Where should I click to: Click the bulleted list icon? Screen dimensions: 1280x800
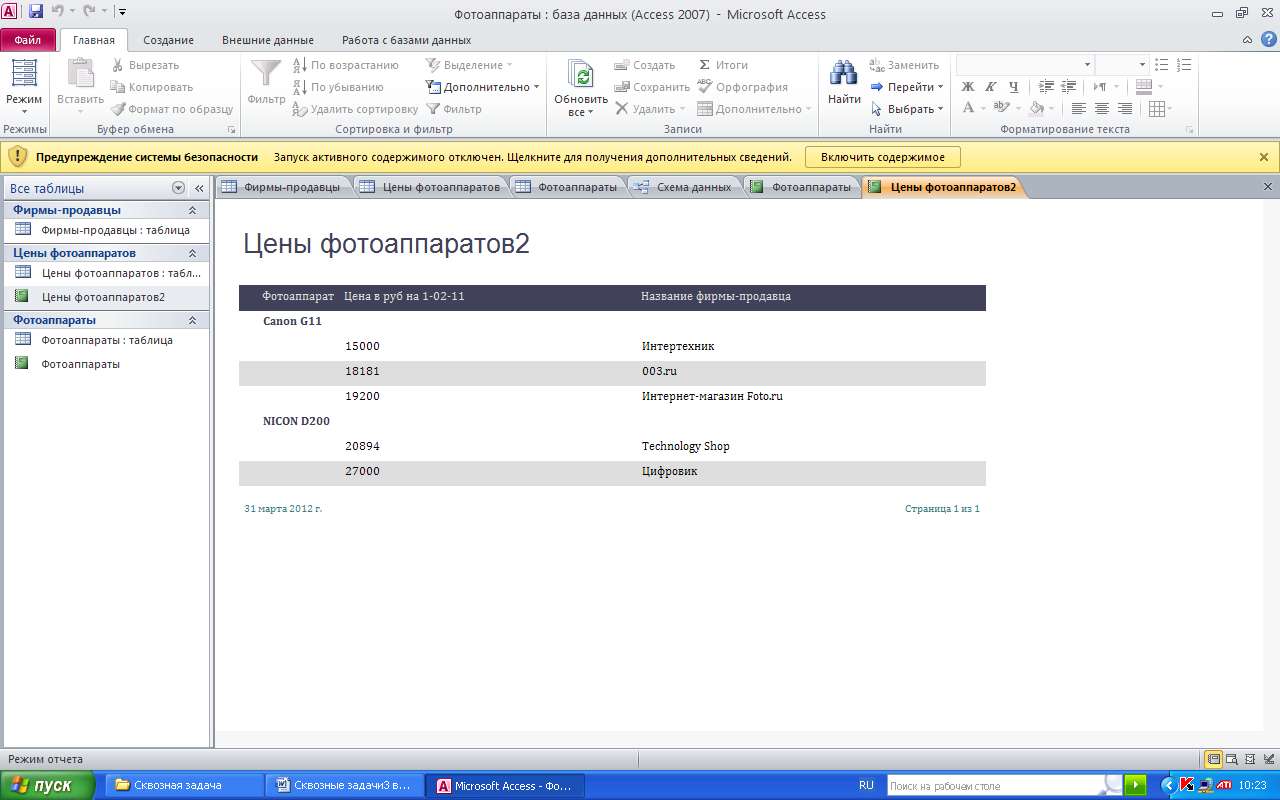pos(1162,65)
